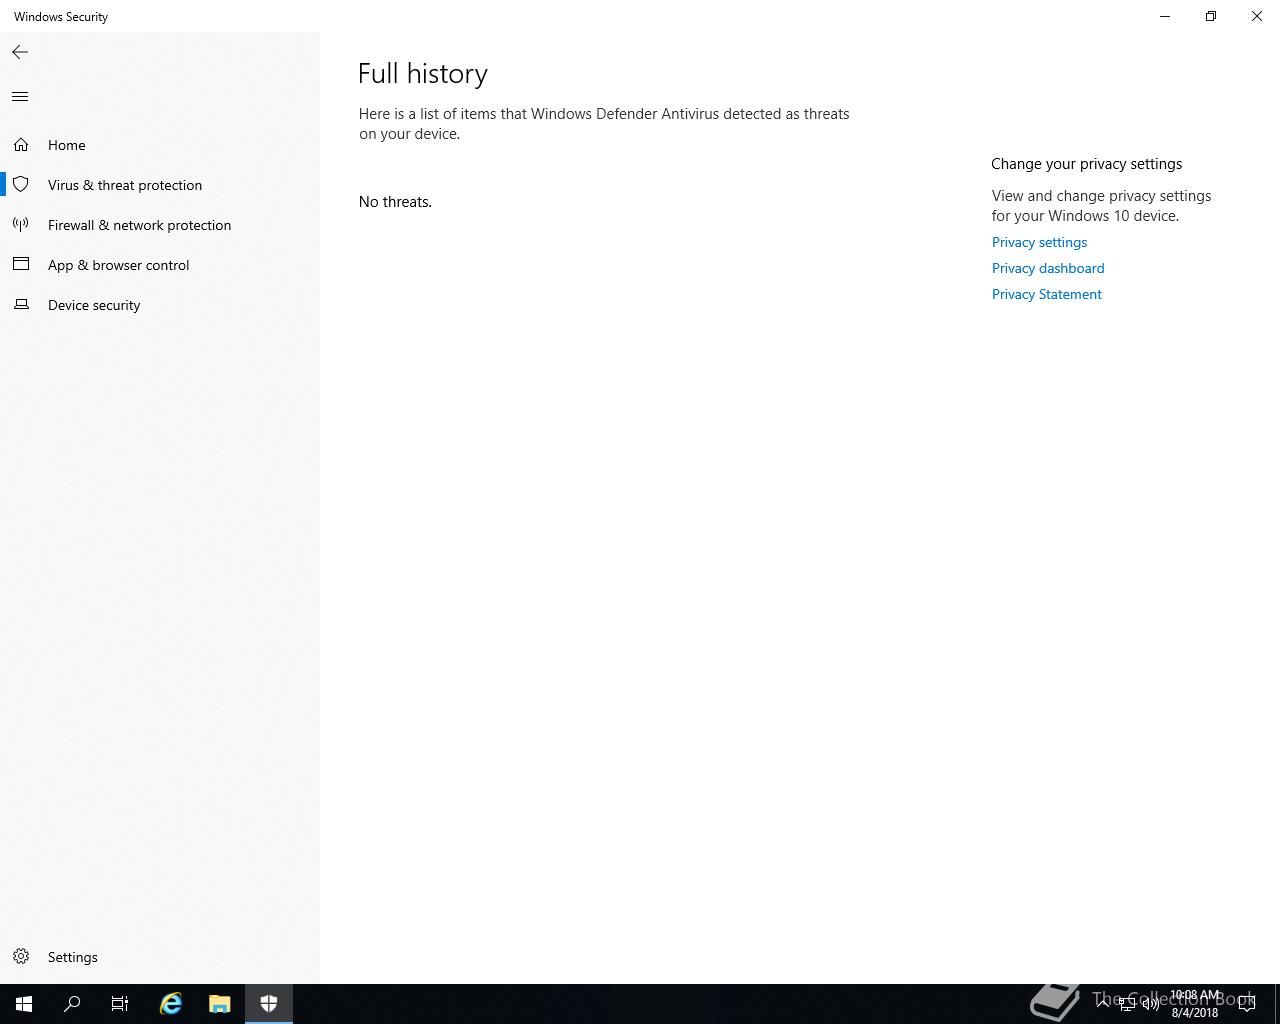Screen dimensions: 1280x1024
Task: Open the Windows Start menu
Action: pyautogui.click(x=24, y=1004)
